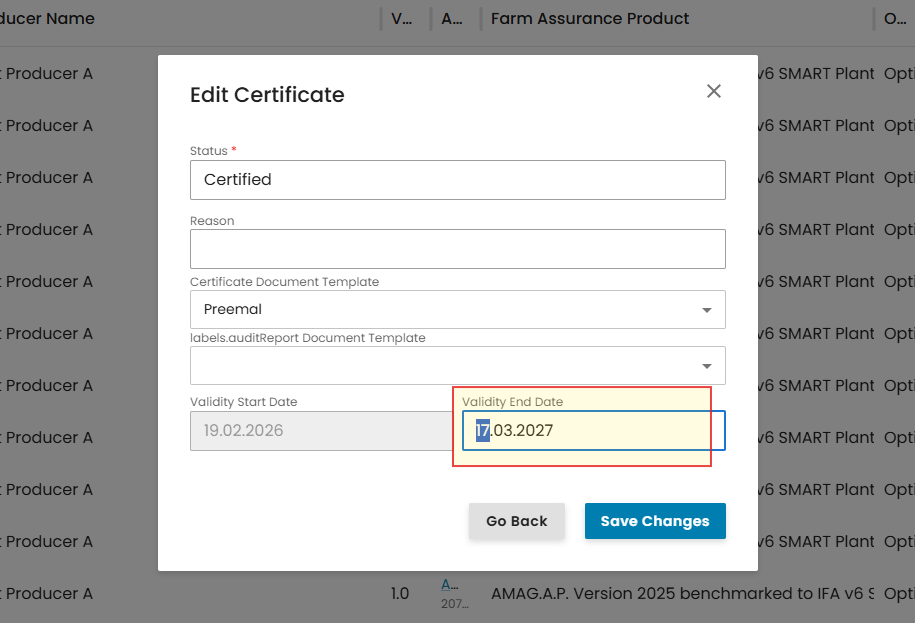
Task: Open the "A..." link in bottom row
Action: [x=451, y=585]
